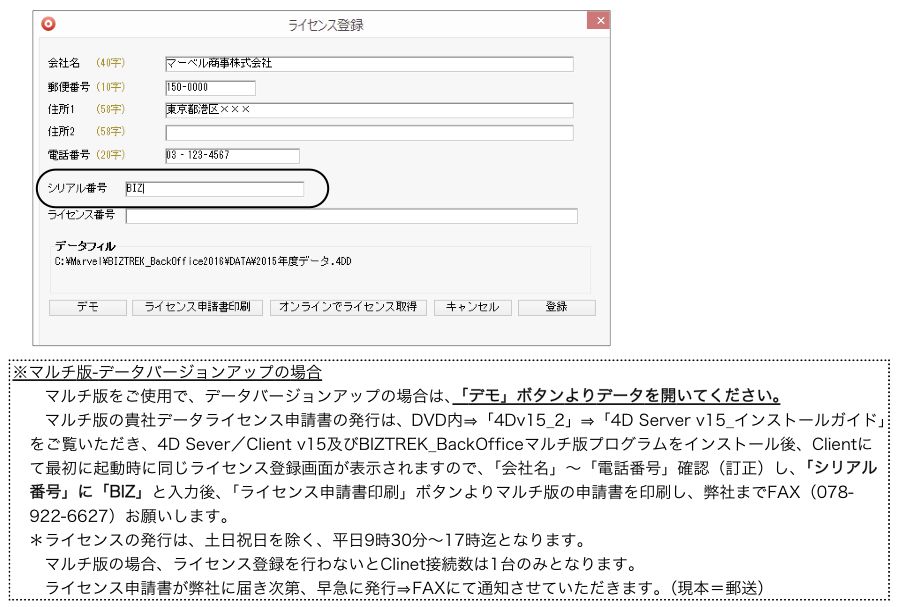900x607 pixels.
Task: Click the 郵便番号 label
Action: click(69, 87)
